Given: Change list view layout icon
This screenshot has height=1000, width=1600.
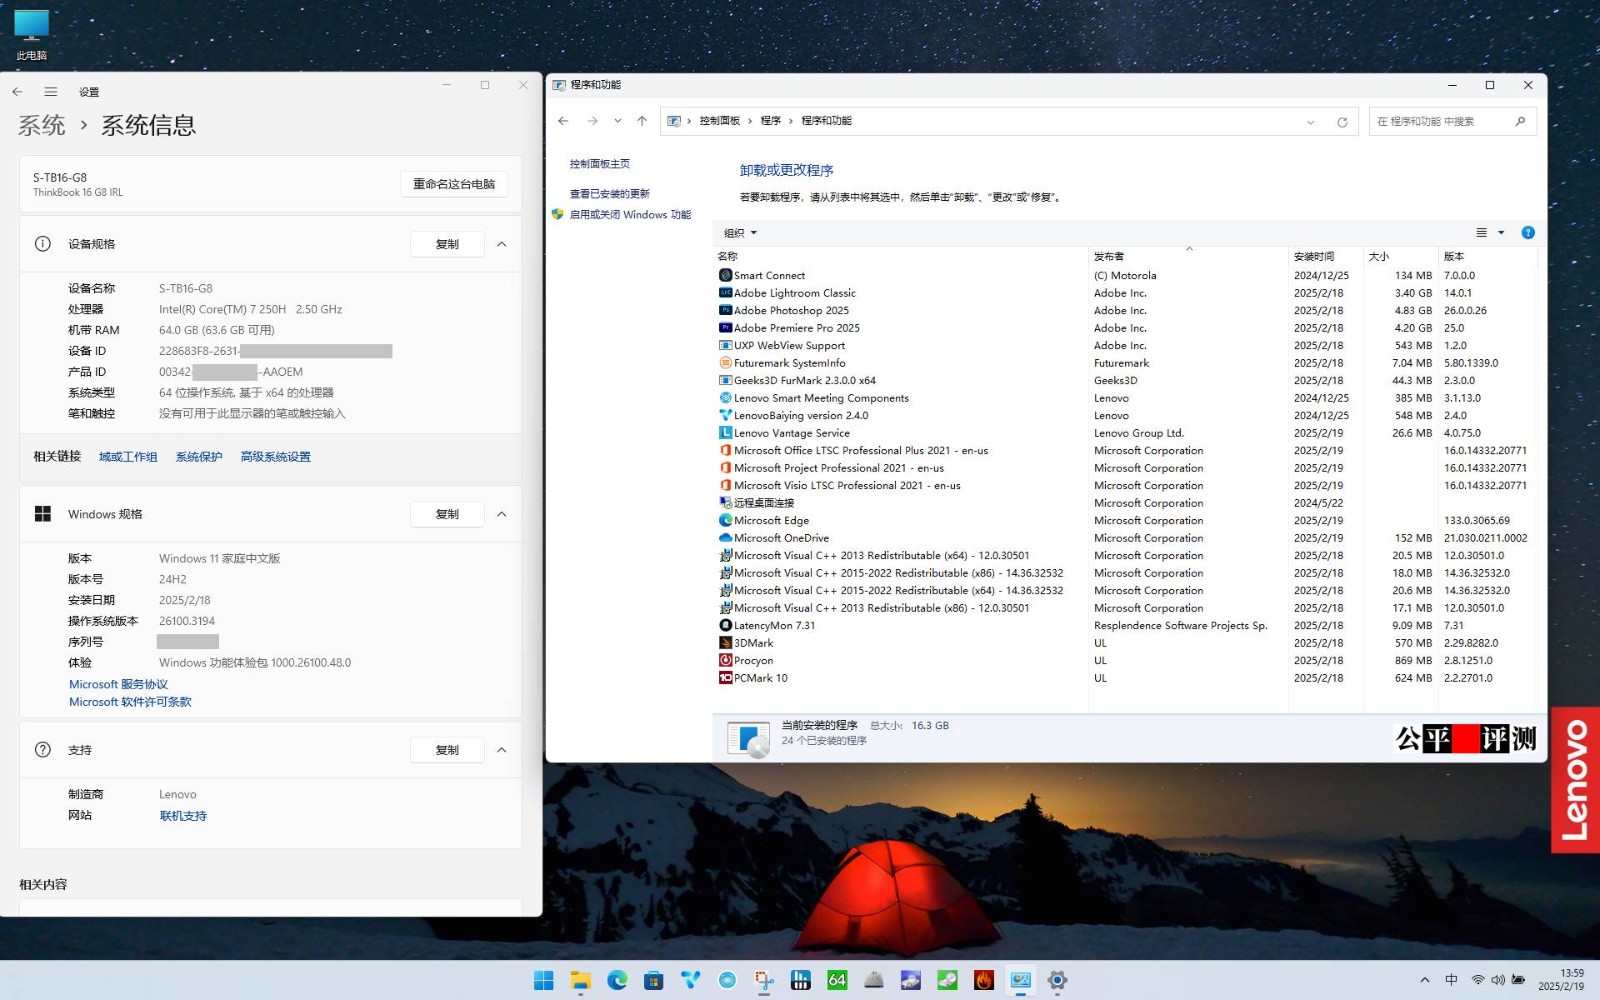Looking at the screenshot, I should coord(1482,233).
